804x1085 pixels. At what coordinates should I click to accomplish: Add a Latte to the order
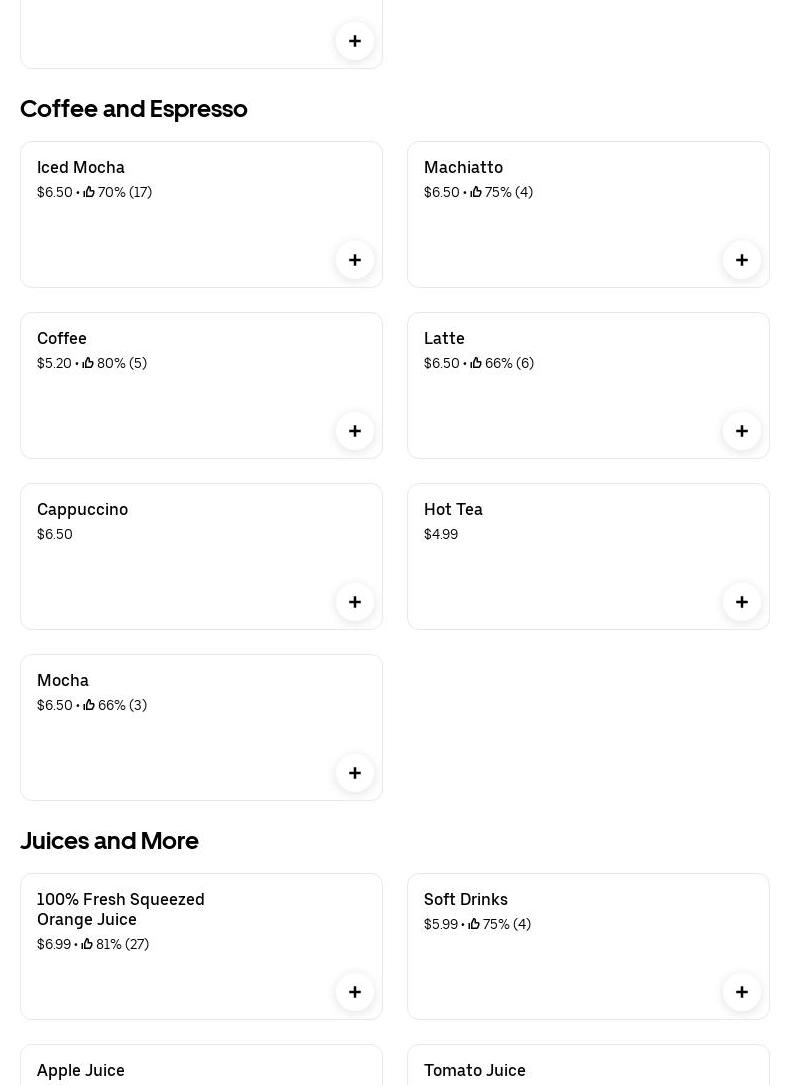[x=742, y=431]
